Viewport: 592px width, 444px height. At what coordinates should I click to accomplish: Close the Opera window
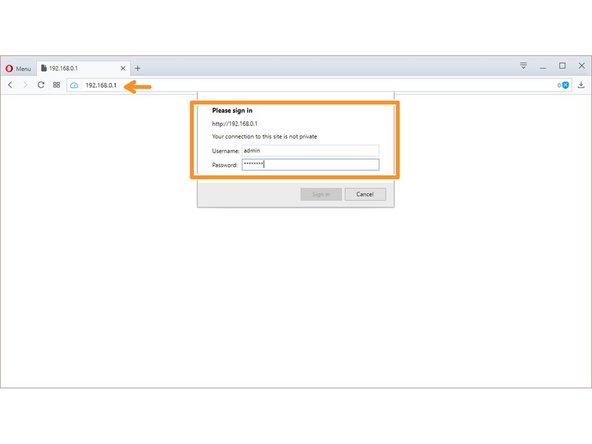pyautogui.click(x=582, y=66)
